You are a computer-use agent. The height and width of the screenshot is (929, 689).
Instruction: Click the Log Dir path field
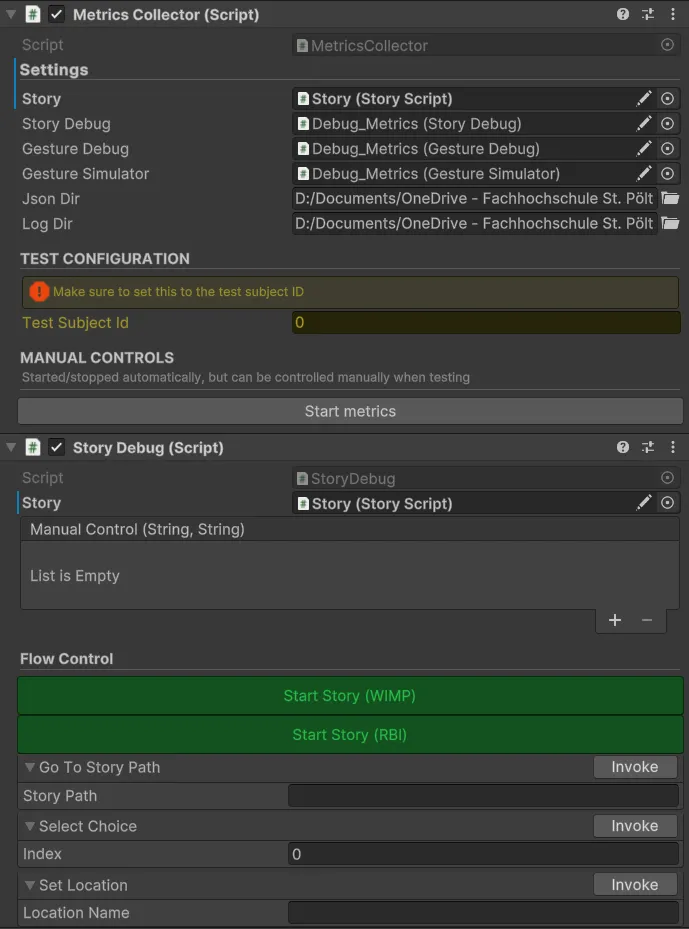[x=475, y=223]
